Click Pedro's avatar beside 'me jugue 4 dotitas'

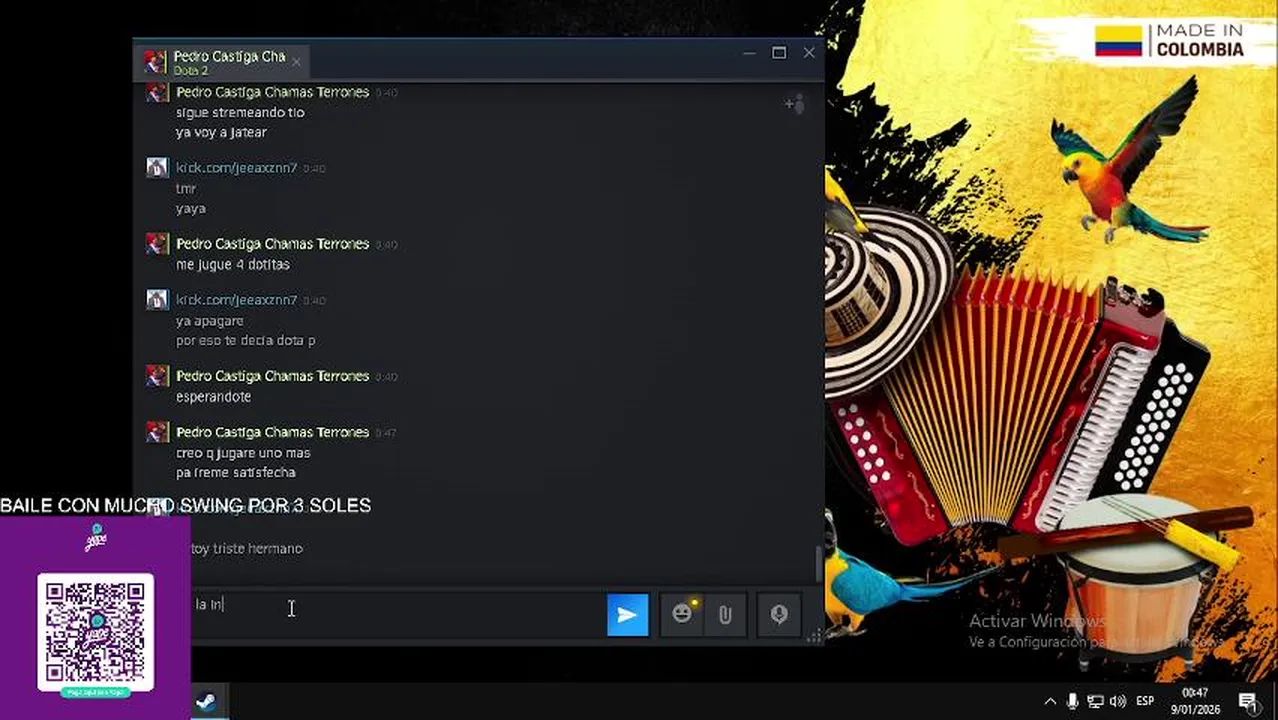click(157, 244)
